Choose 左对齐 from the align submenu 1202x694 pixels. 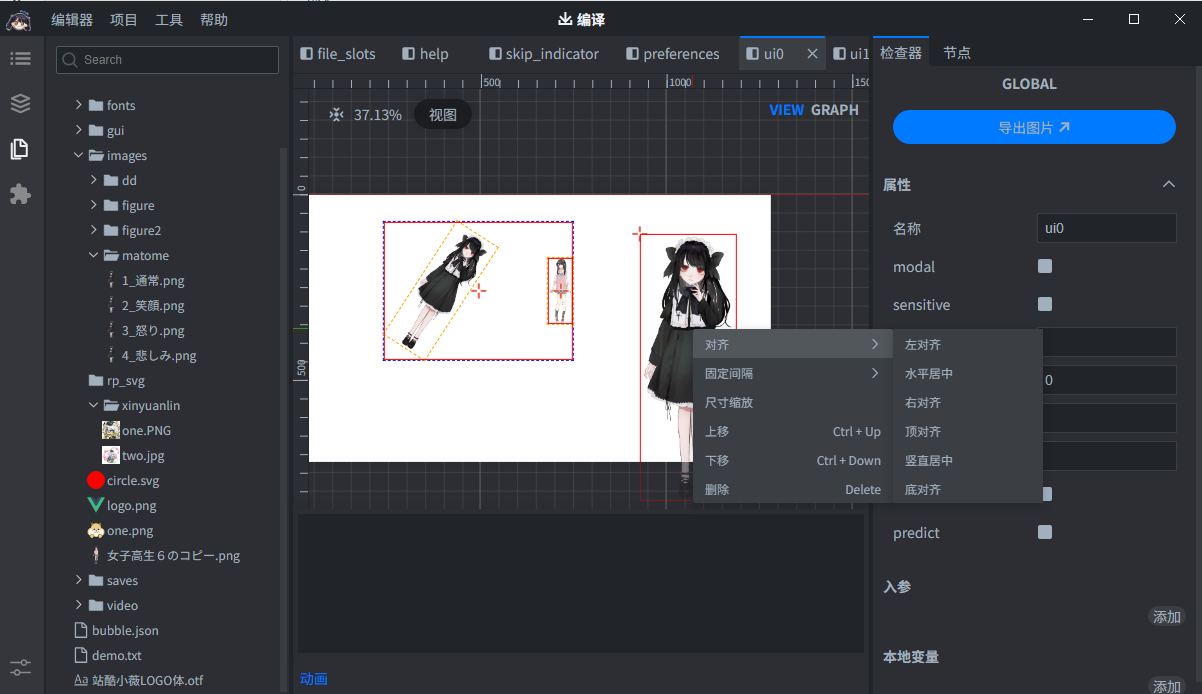967,344
